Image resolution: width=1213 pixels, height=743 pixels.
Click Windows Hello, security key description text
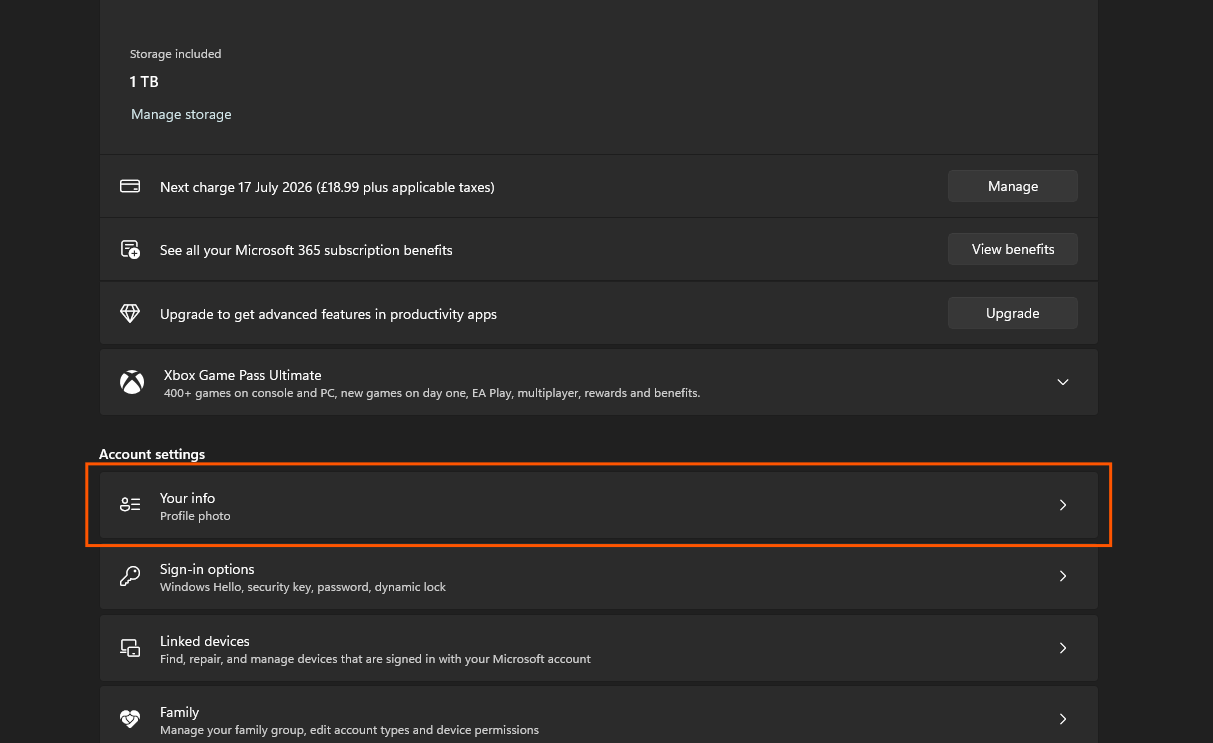(x=303, y=587)
